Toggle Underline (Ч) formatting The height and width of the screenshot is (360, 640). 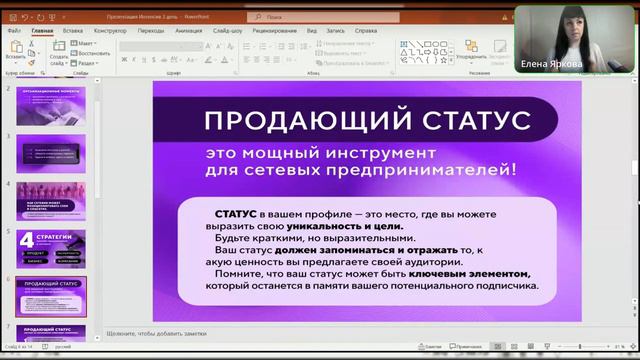144,60
